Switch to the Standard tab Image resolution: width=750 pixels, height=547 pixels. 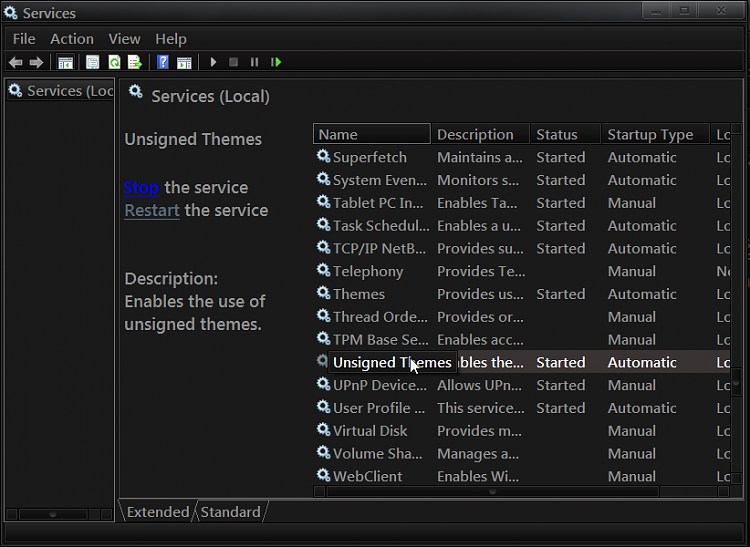[x=231, y=512]
